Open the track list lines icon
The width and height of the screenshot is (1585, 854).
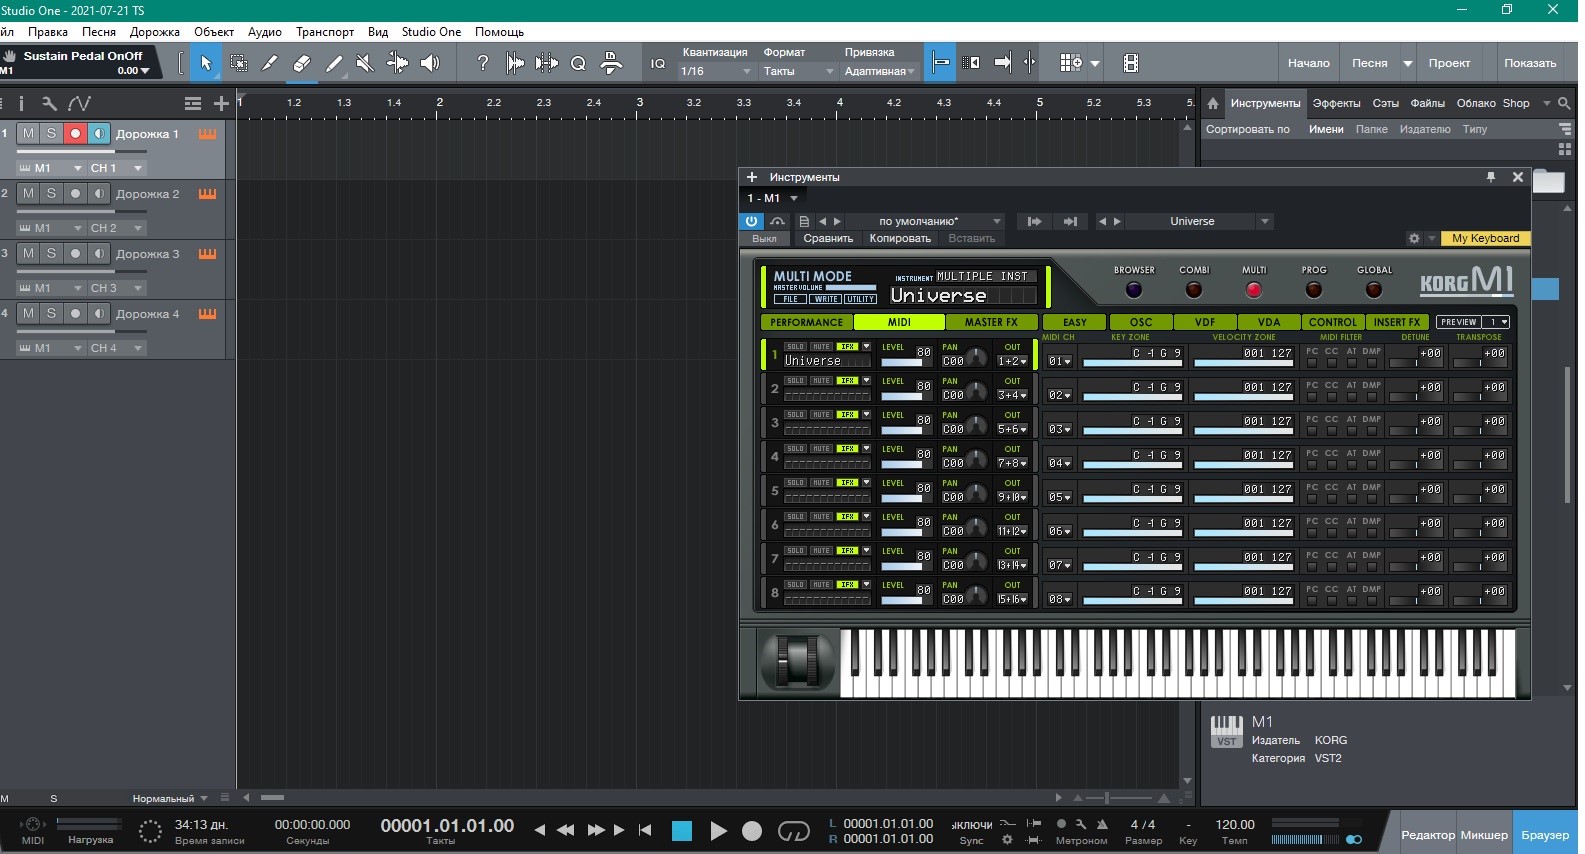193,103
